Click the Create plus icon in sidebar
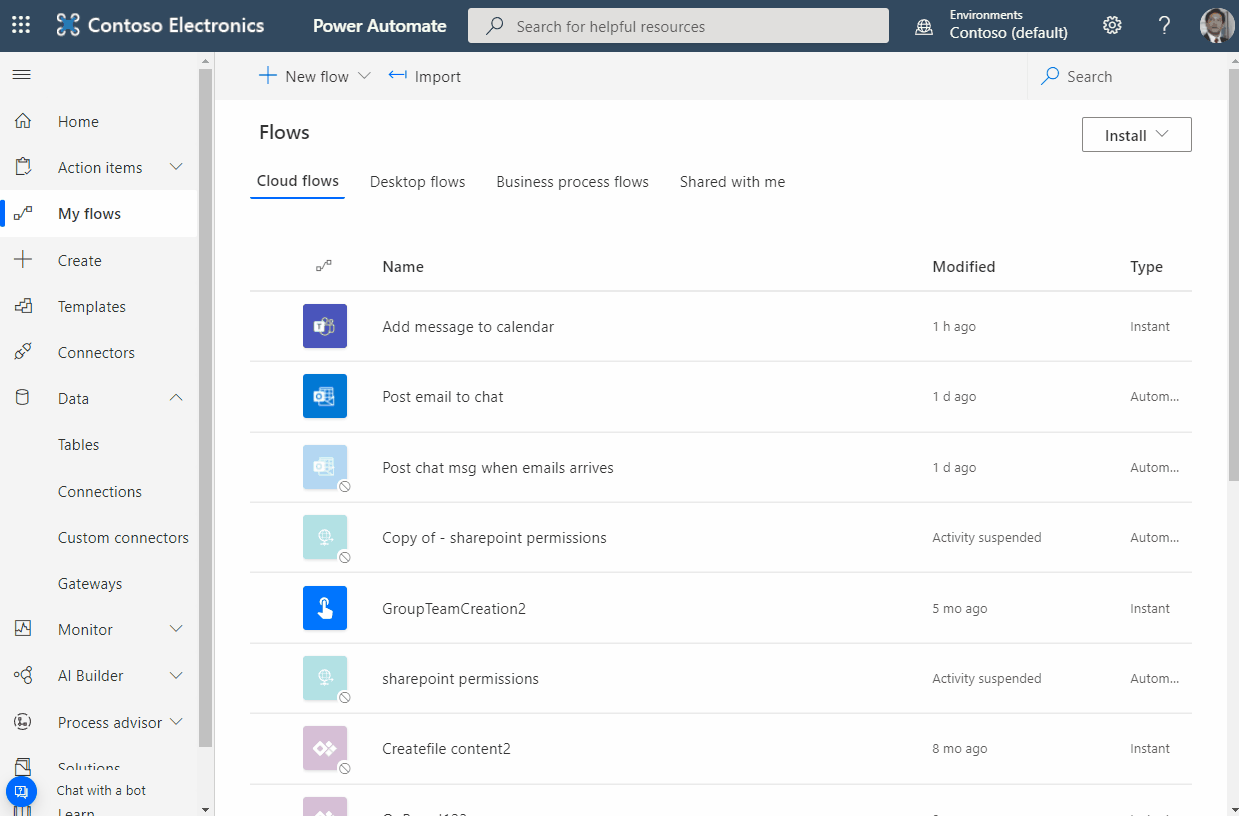Viewport: 1239px width, 816px height. pyautogui.click(x=23, y=260)
